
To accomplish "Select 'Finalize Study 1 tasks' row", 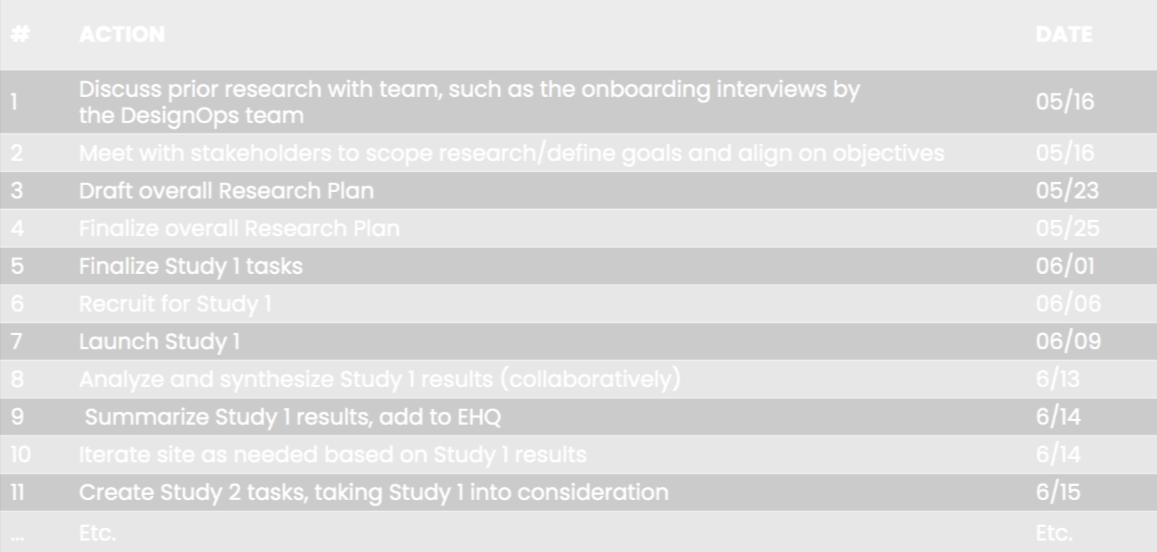I will coord(190,266).
